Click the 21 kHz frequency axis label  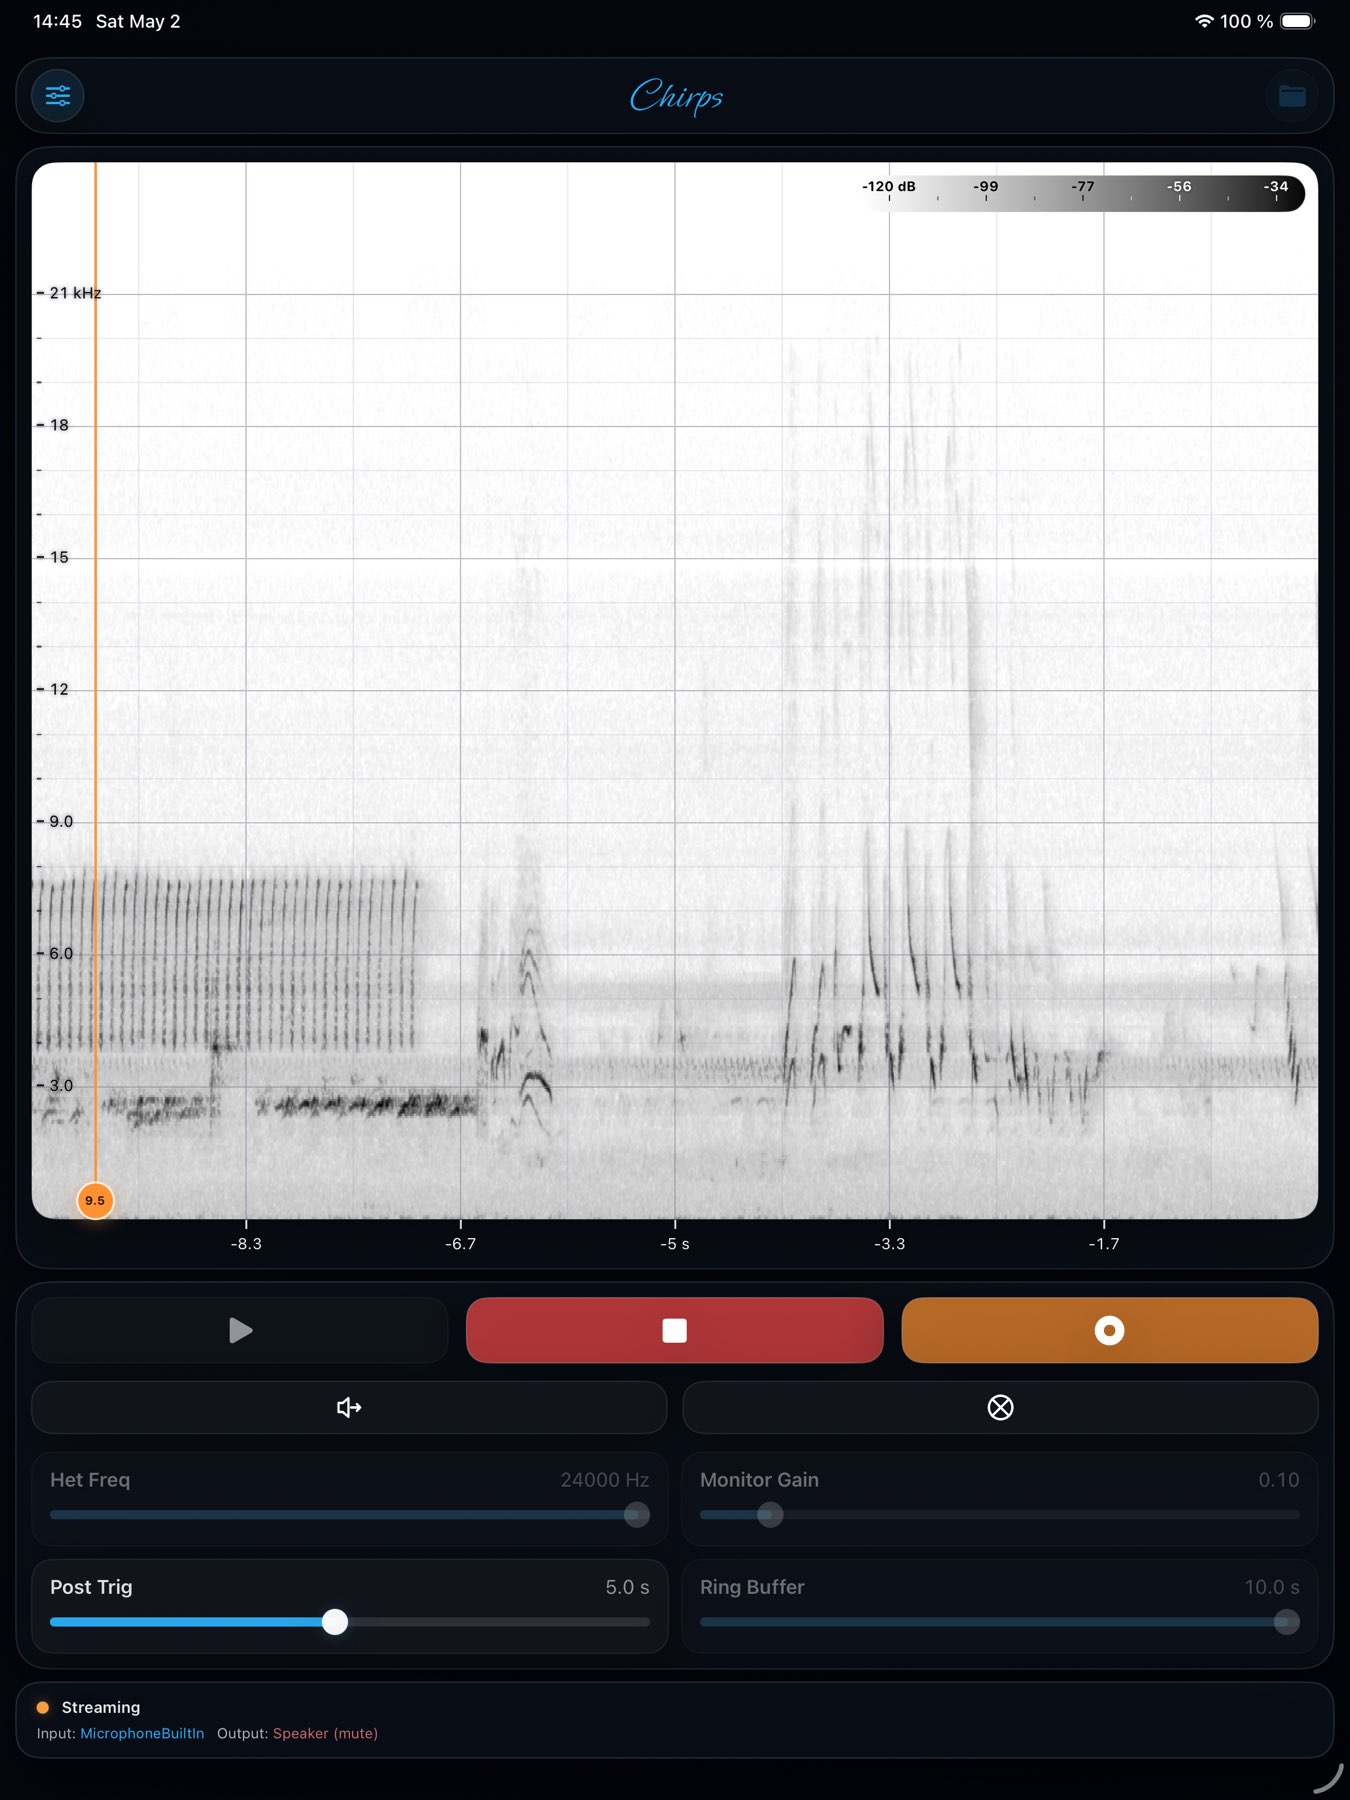pos(75,293)
